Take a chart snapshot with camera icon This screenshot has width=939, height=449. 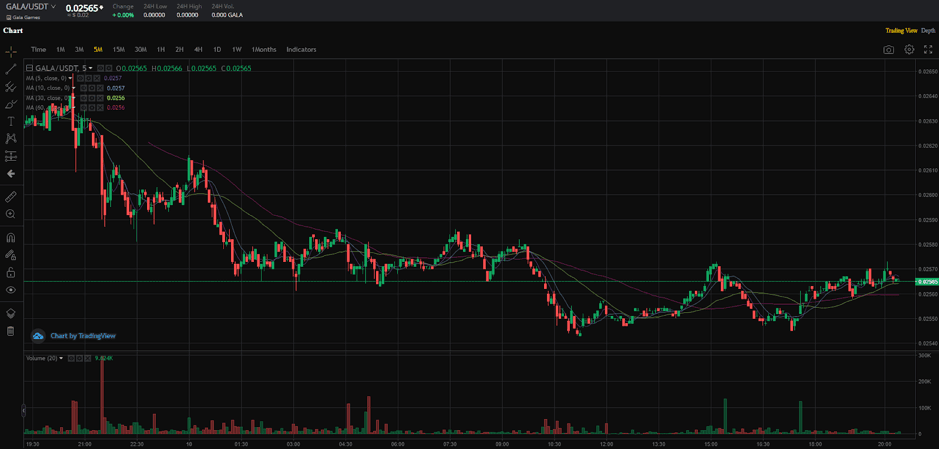pos(888,49)
